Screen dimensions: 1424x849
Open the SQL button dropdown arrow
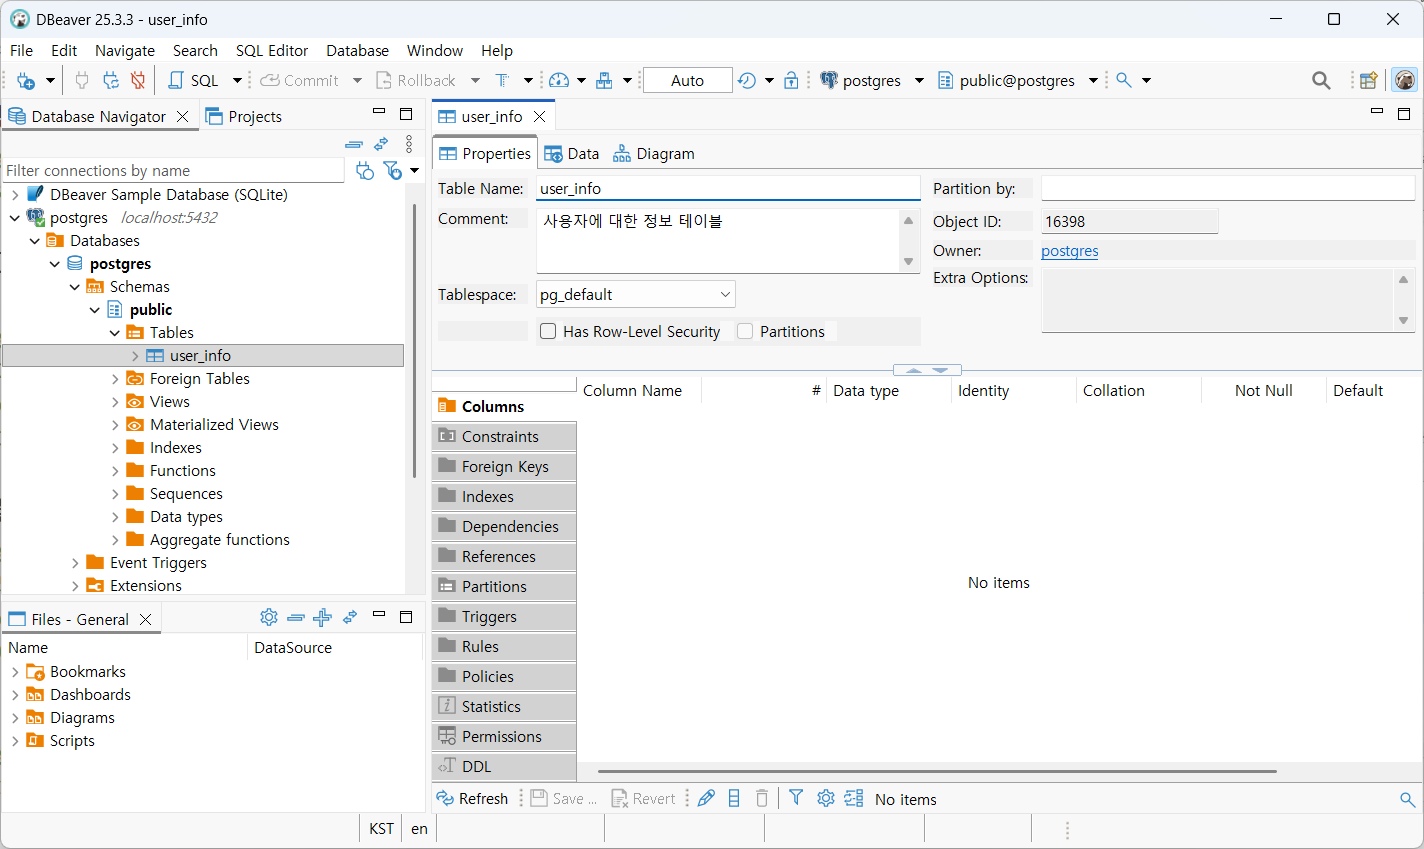(x=237, y=80)
